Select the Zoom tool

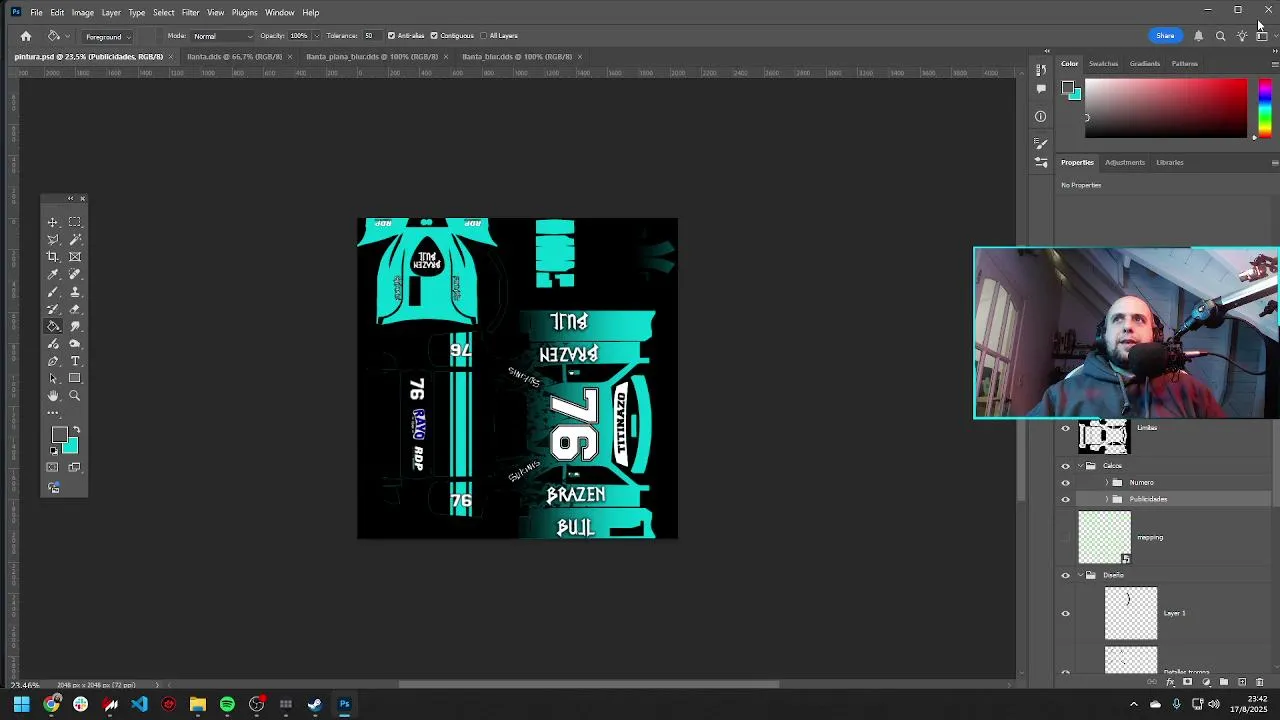(75, 396)
